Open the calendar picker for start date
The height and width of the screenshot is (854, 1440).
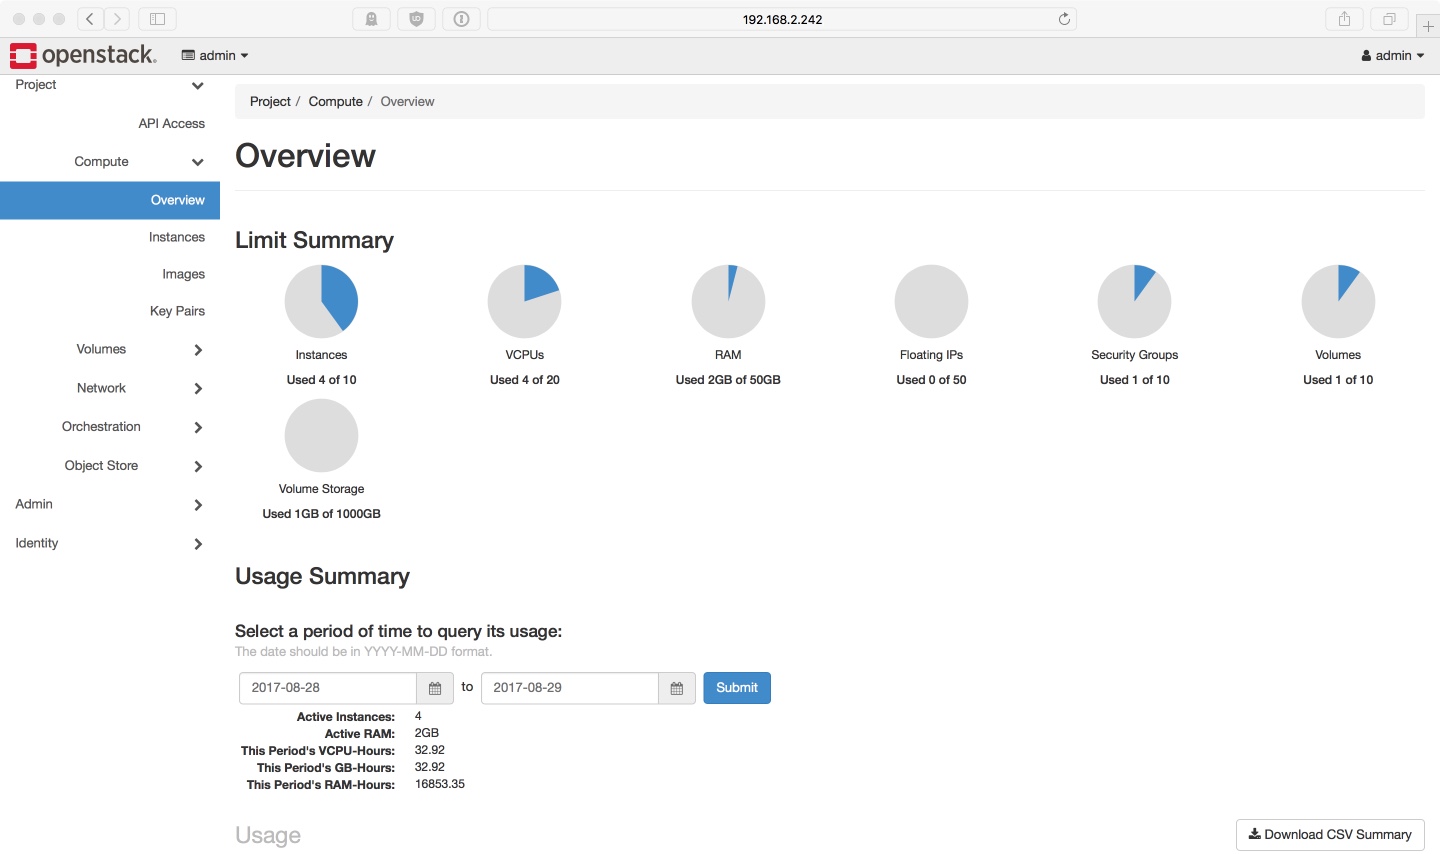(x=435, y=688)
